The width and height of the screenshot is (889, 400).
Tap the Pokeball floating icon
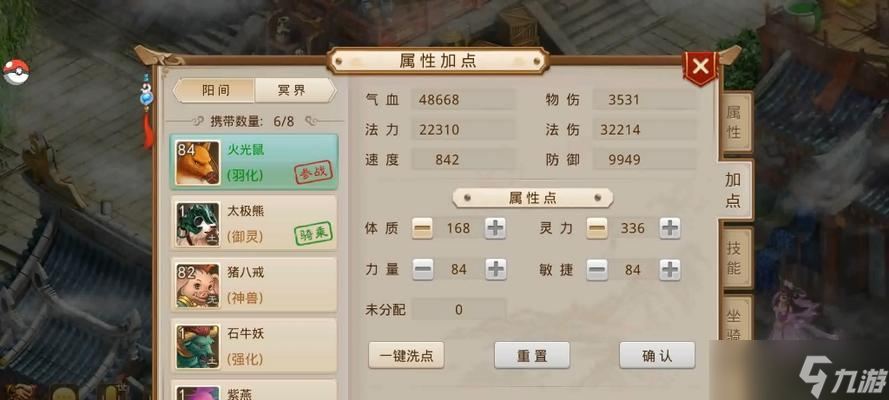coord(16,72)
